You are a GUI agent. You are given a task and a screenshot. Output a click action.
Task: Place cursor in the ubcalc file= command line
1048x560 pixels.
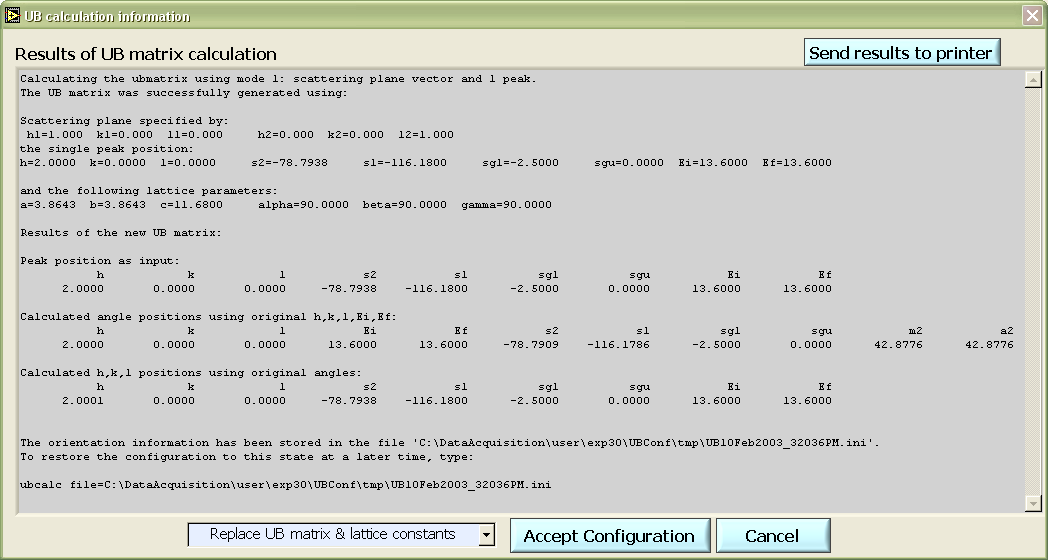285,485
